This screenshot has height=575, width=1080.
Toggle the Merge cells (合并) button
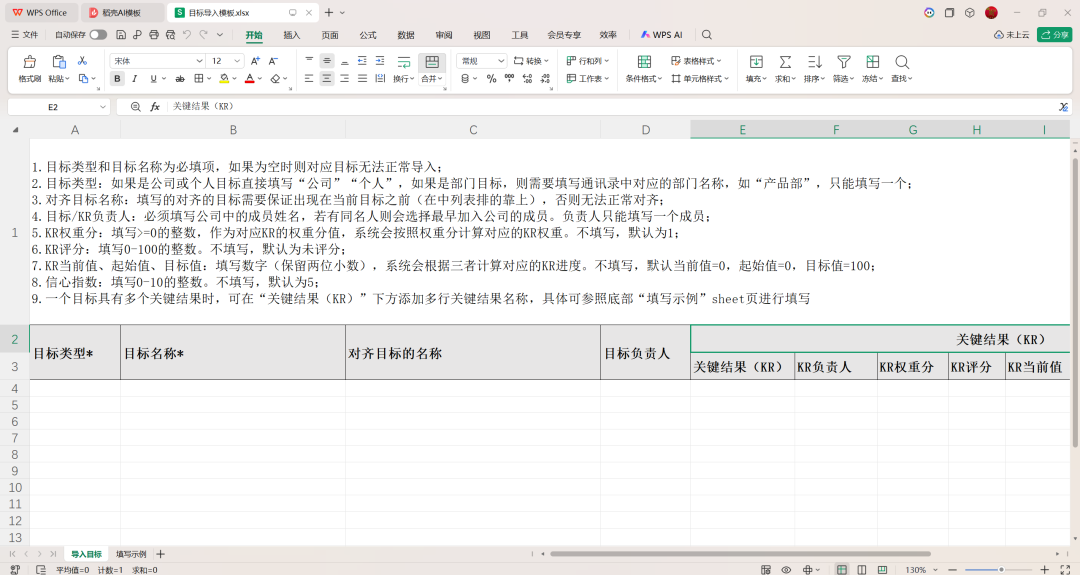(x=432, y=70)
